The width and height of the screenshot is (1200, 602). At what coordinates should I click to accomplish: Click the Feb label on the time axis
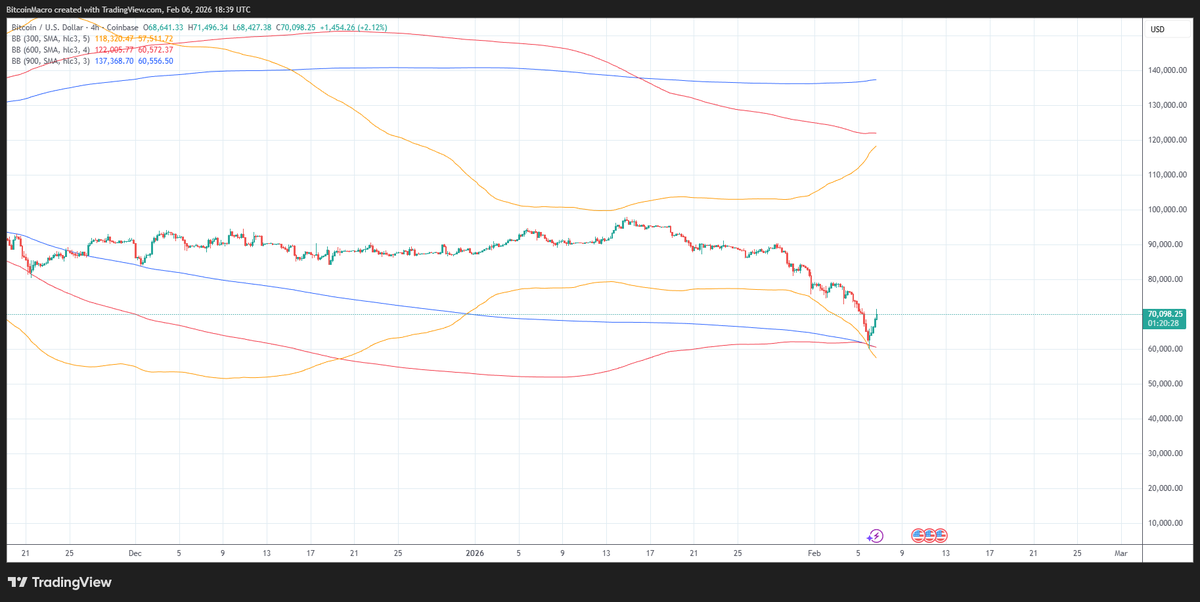click(x=814, y=552)
